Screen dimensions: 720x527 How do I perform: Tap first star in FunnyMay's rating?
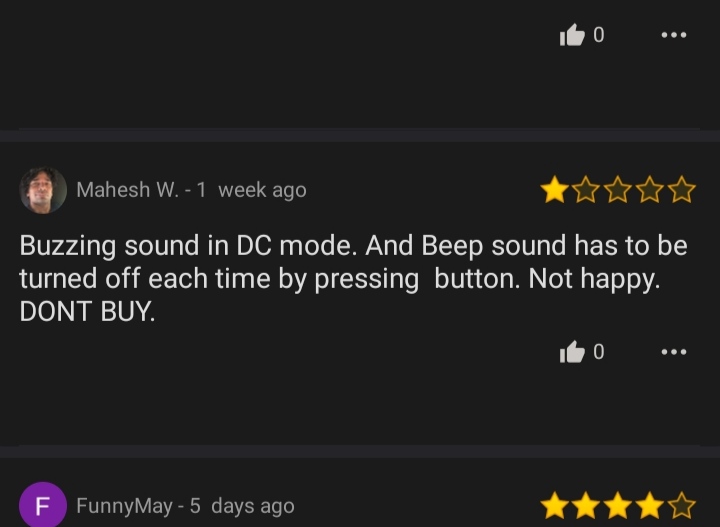click(x=555, y=505)
